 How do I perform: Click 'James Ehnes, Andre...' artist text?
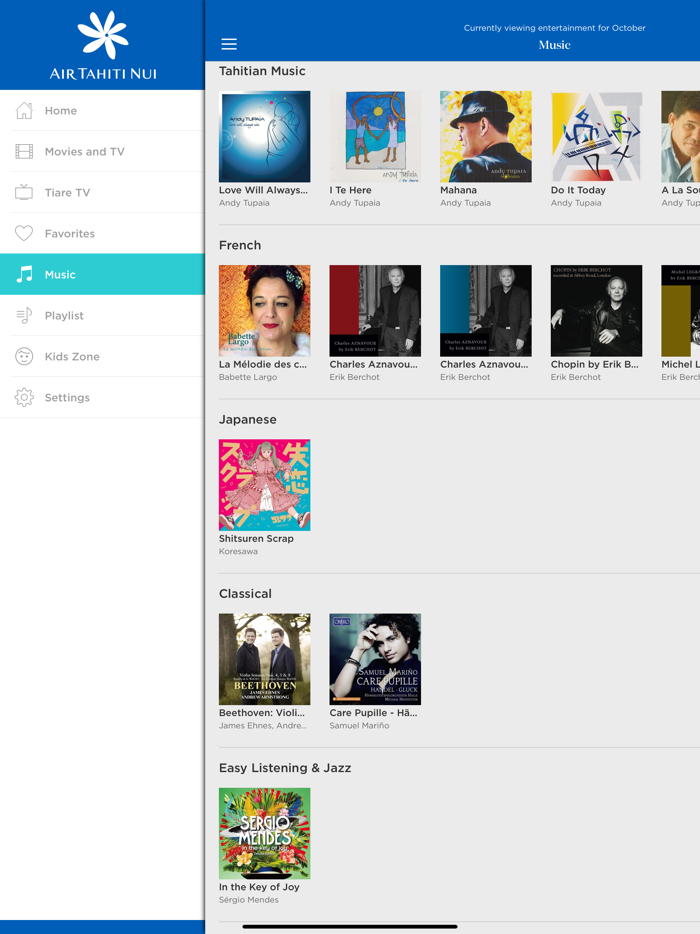click(x=263, y=726)
